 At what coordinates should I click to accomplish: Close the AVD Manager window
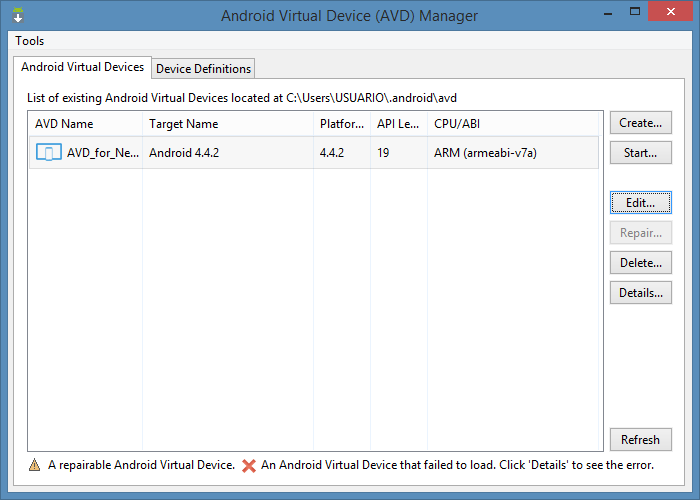(671, 12)
